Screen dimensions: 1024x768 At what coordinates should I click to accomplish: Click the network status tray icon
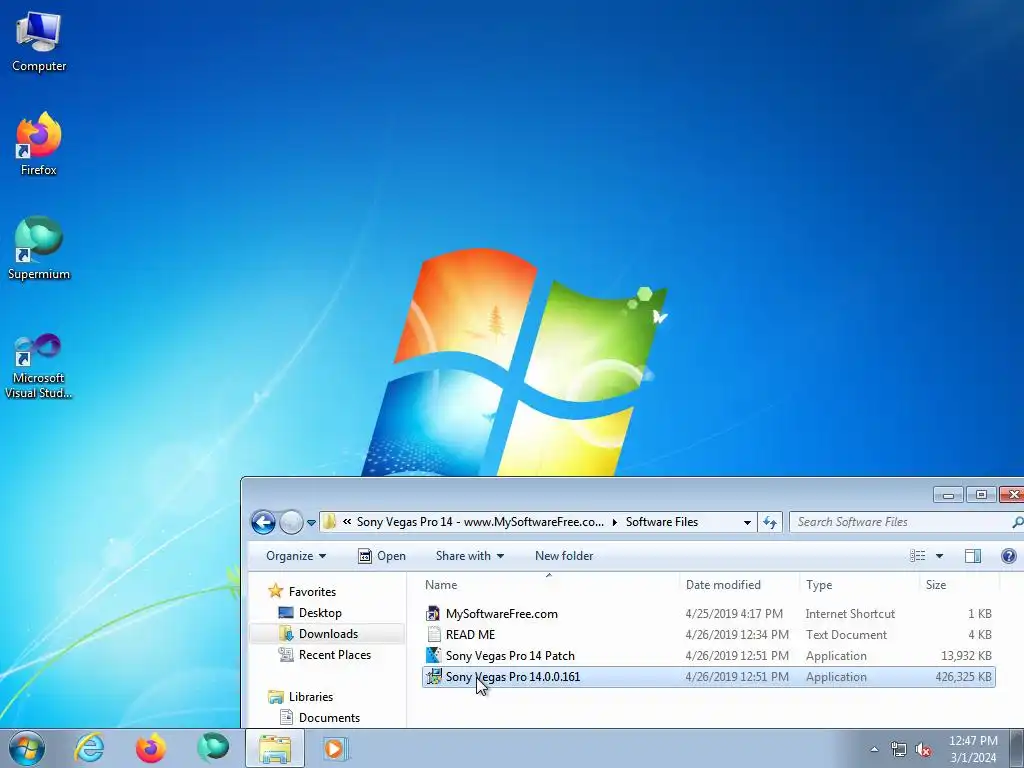899,750
